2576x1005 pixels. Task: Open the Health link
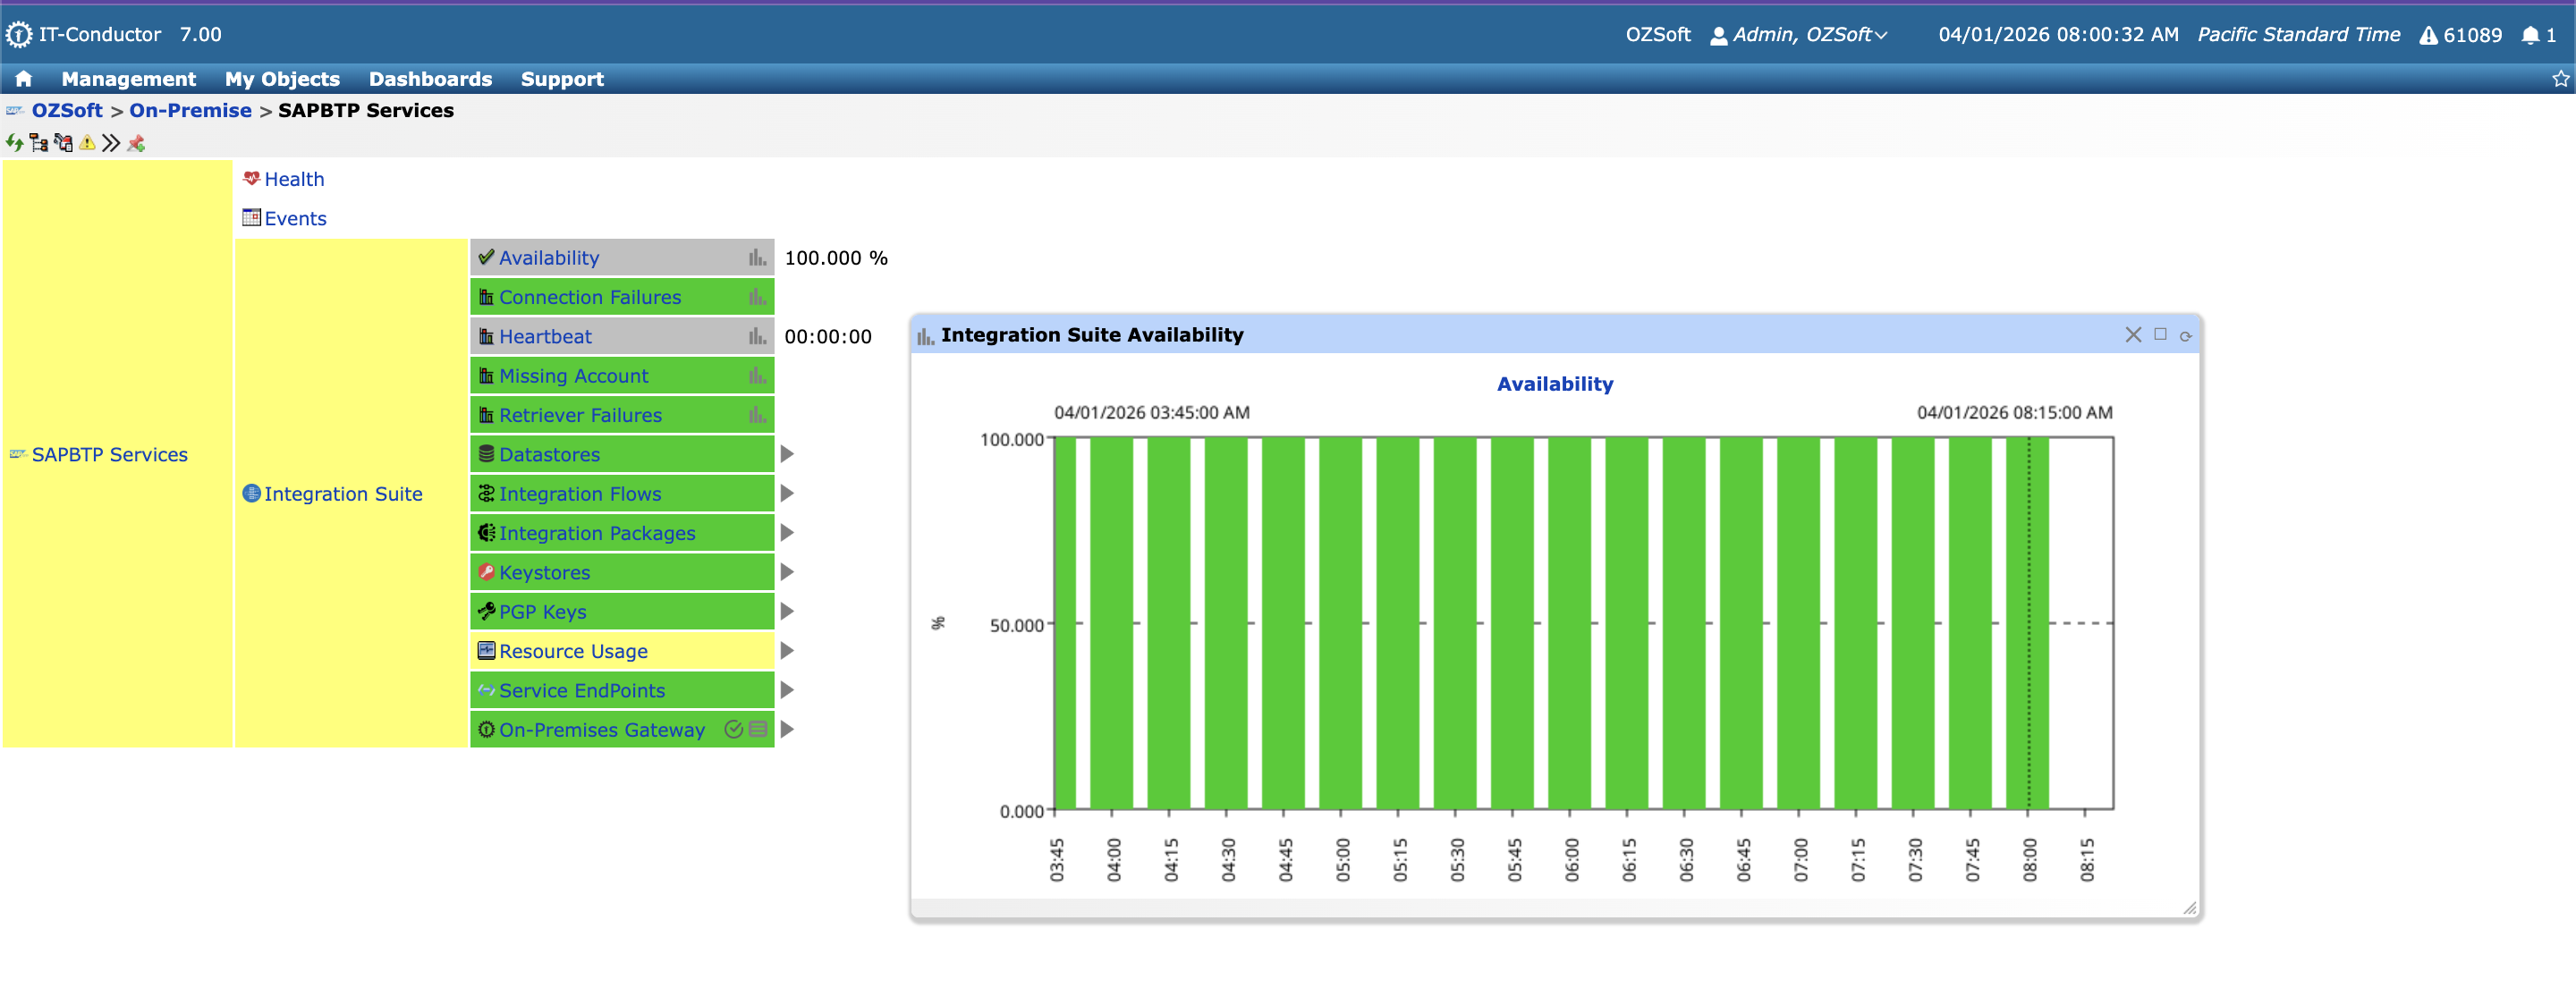[x=294, y=179]
